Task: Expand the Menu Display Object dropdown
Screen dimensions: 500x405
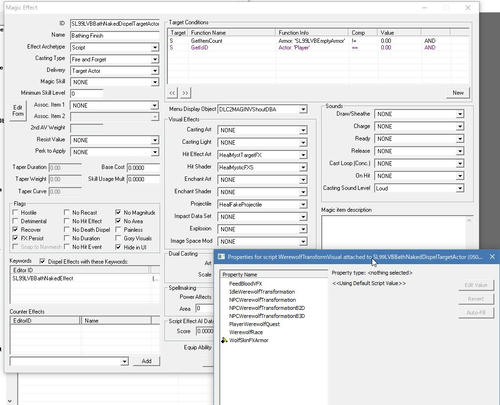Action: coord(303,109)
